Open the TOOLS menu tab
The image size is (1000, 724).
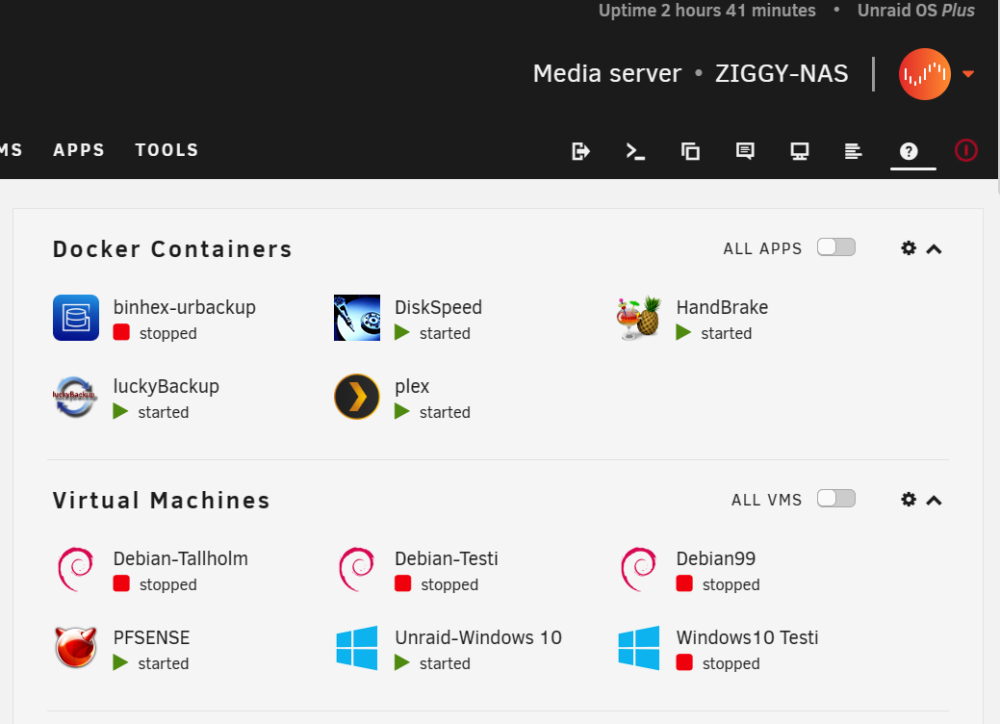click(x=167, y=150)
